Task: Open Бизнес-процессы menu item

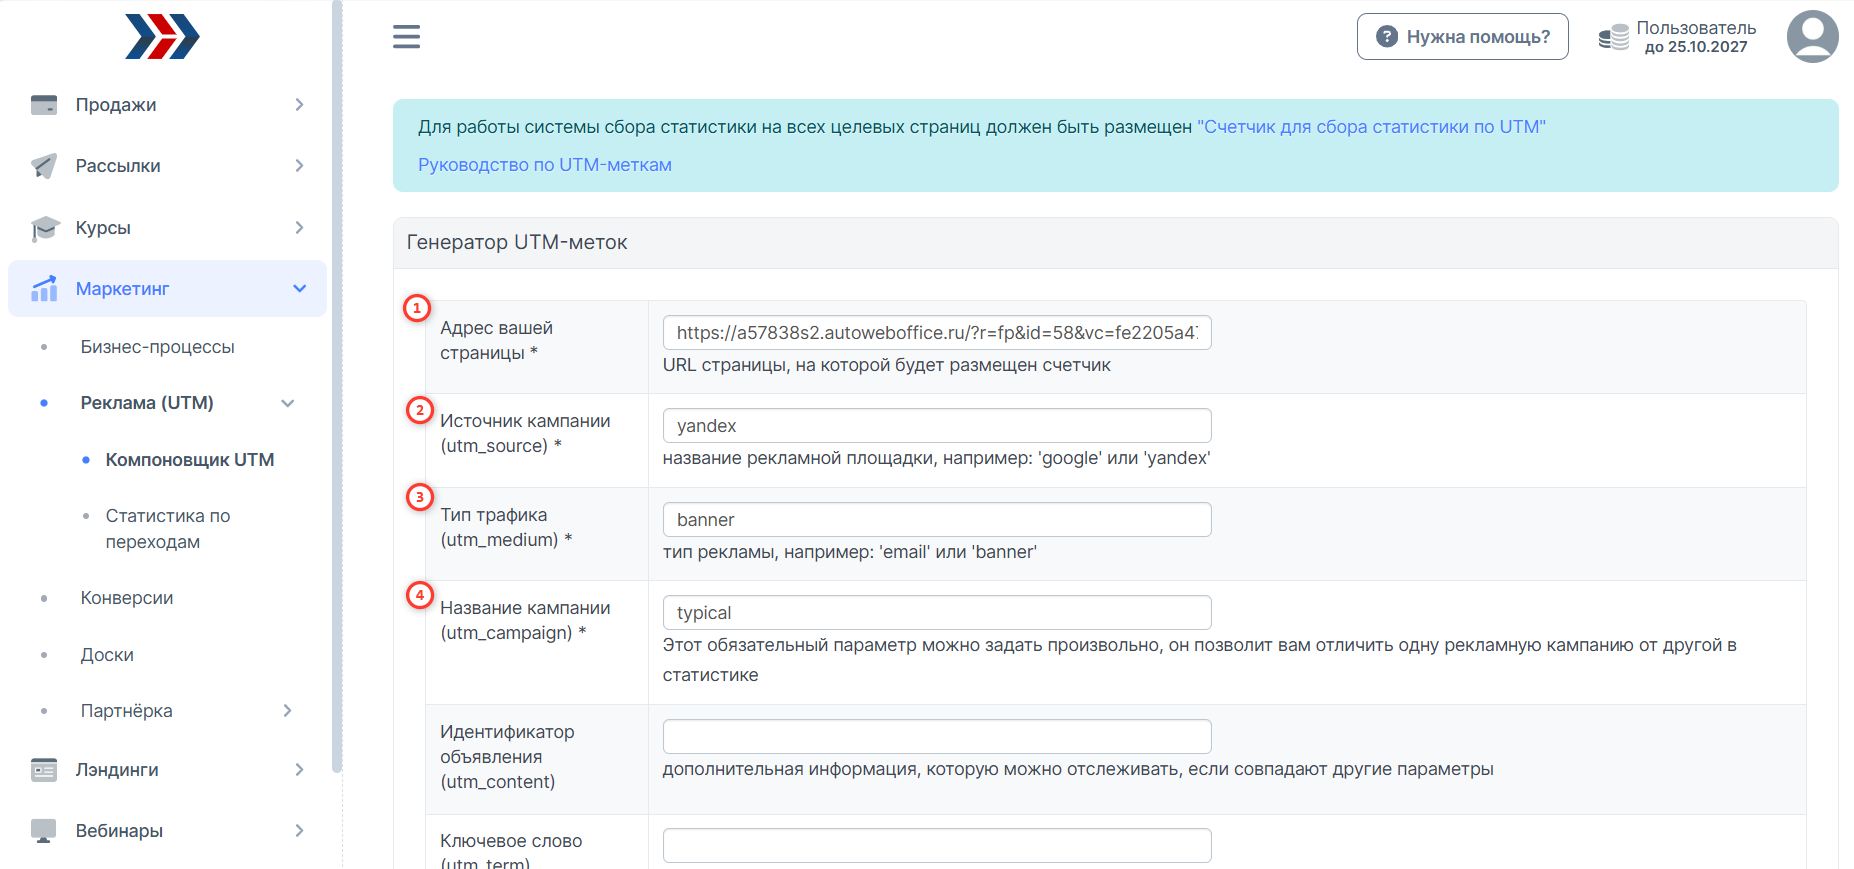Action: point(158,347)
